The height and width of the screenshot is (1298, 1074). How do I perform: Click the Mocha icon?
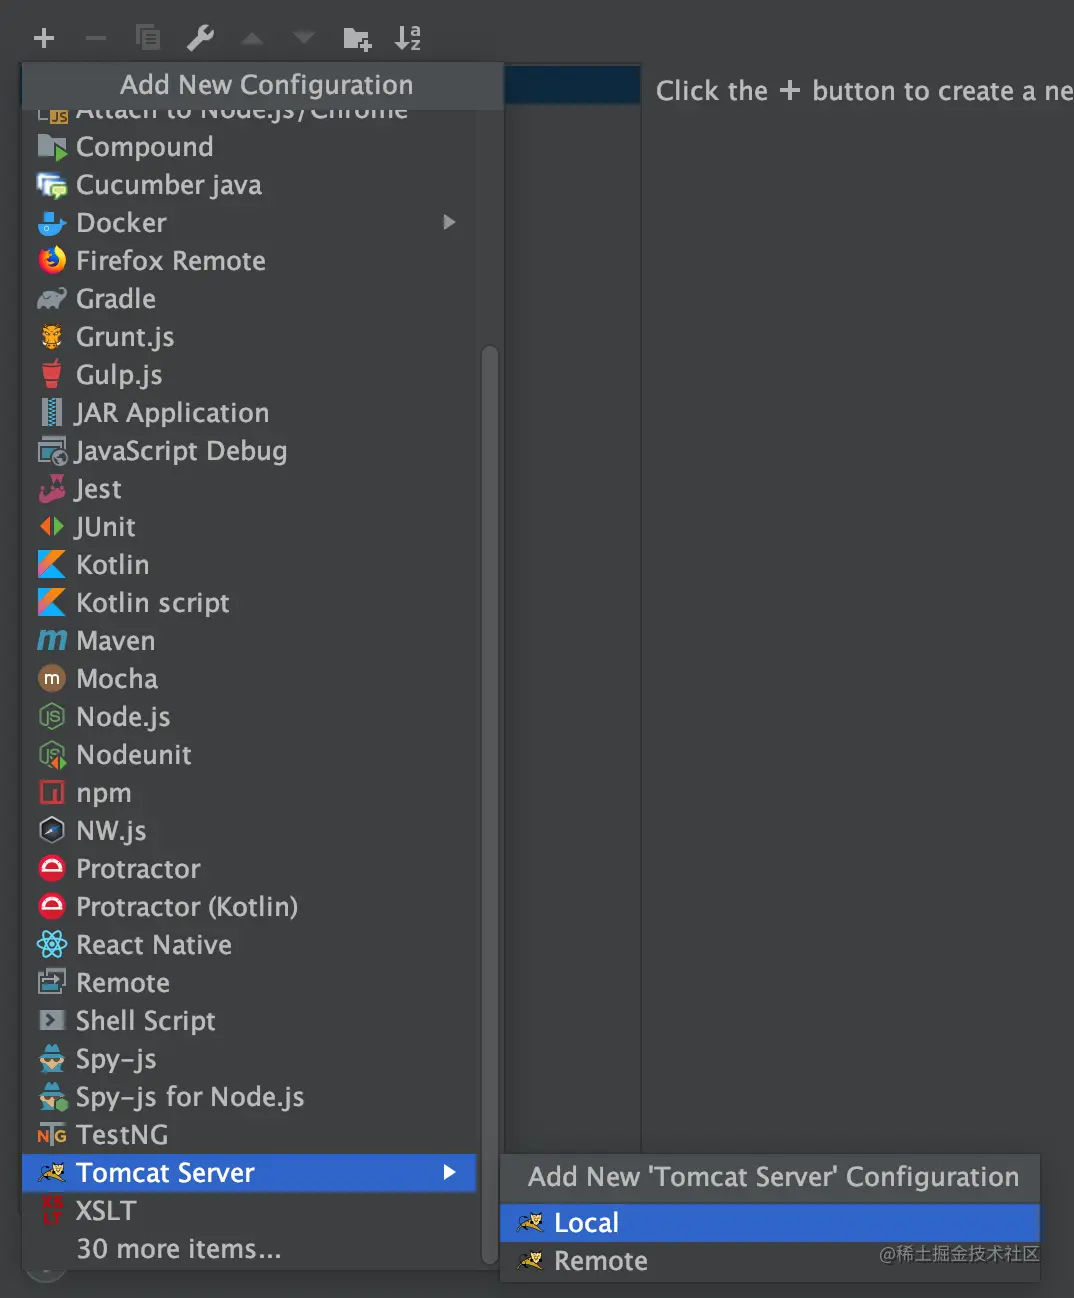pyautogui.click(x=52, y=679)
